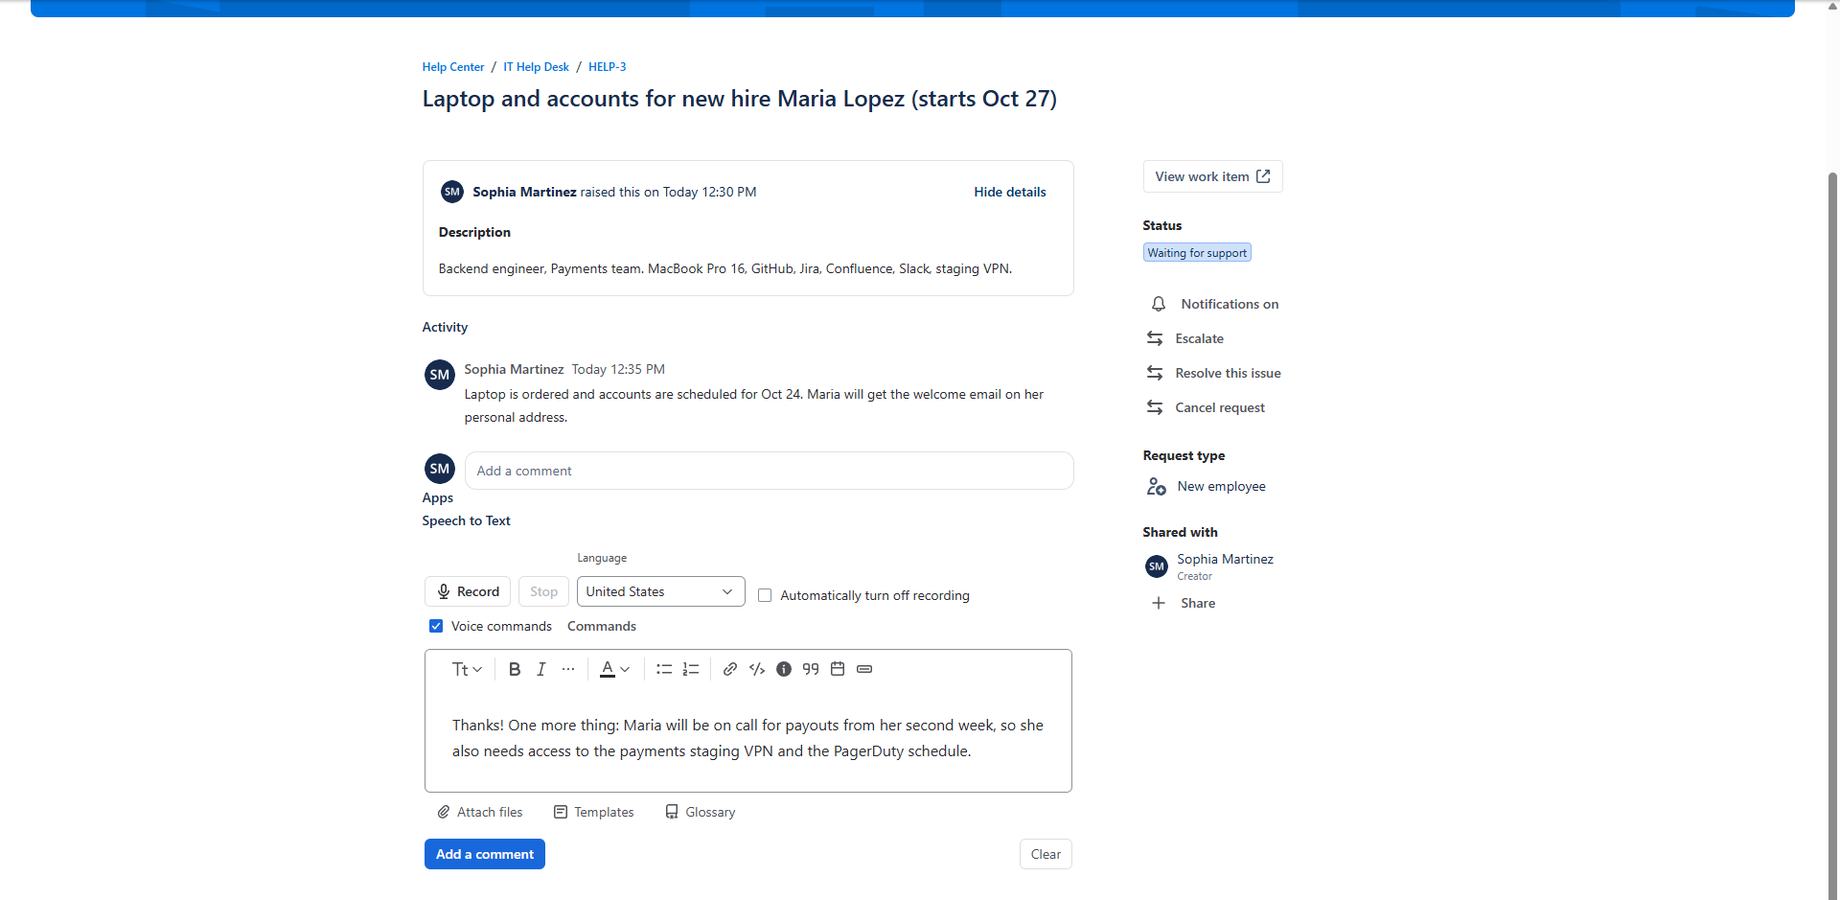Open the Language dropdown set to United States
The height and width of the screenshot is (900, 1840).
pyautogui.click(x=661, y=591)
